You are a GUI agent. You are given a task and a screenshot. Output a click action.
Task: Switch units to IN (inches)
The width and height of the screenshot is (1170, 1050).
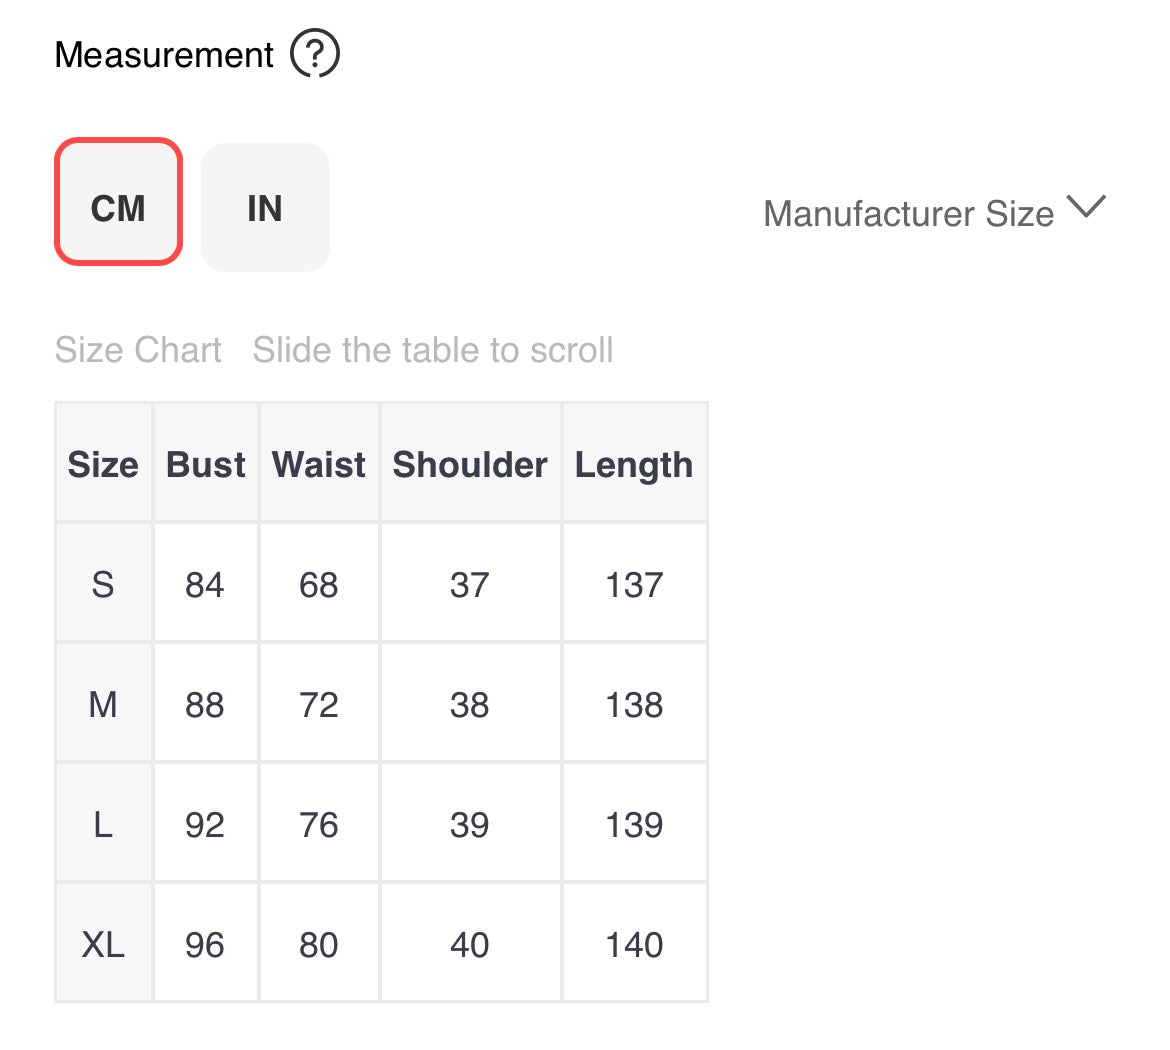pyautogui.click(x=265, y=208)
